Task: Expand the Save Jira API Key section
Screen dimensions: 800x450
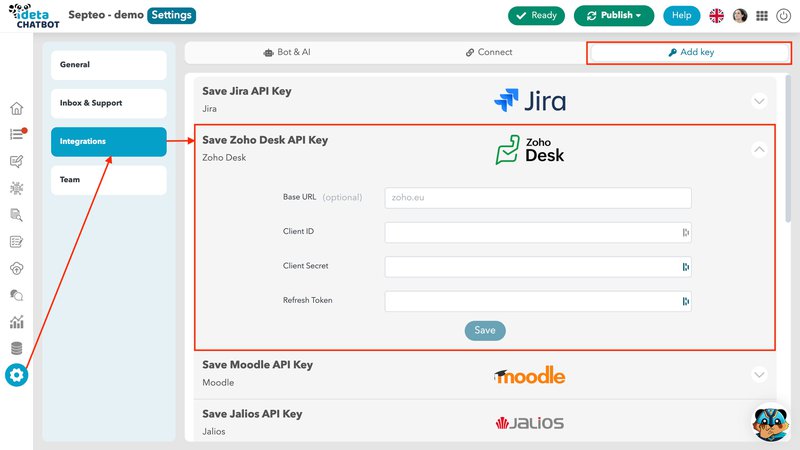Action: coord(759,101)
